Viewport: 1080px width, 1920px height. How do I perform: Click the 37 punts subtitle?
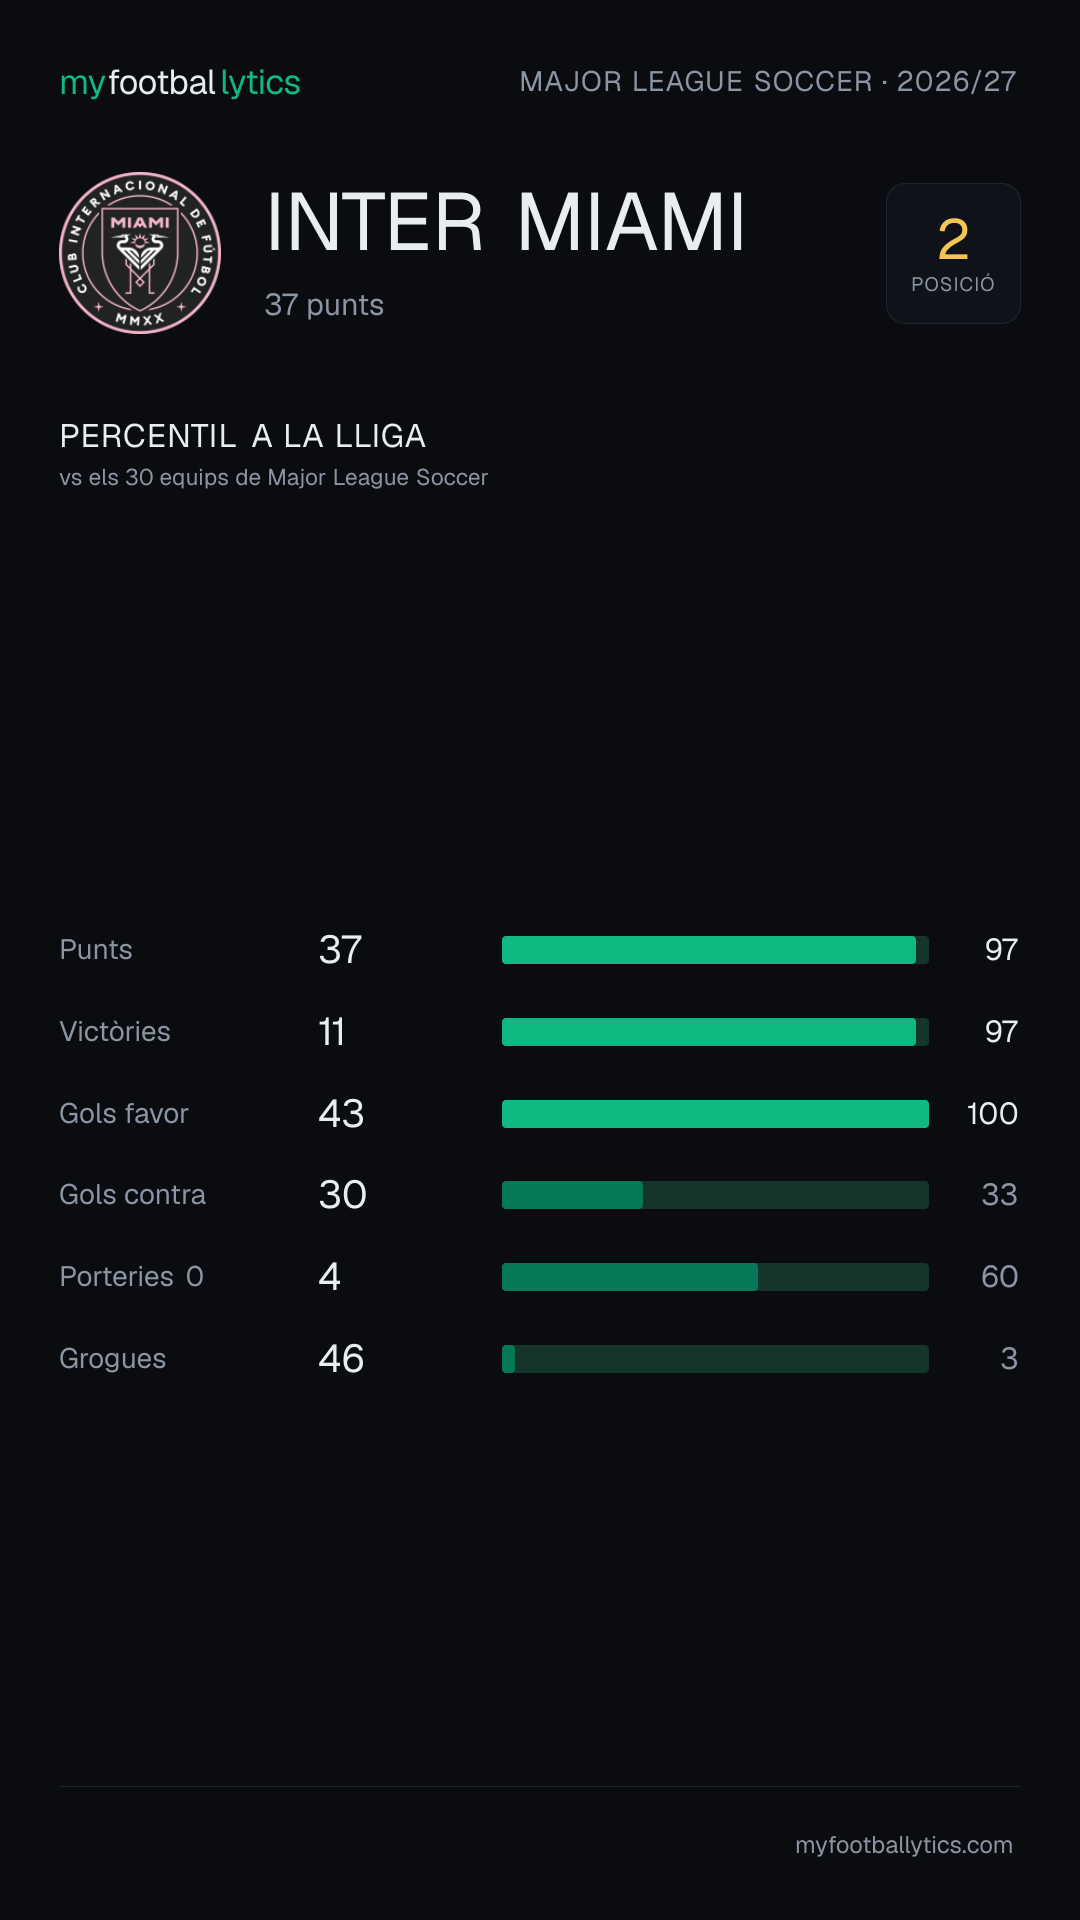324,305
